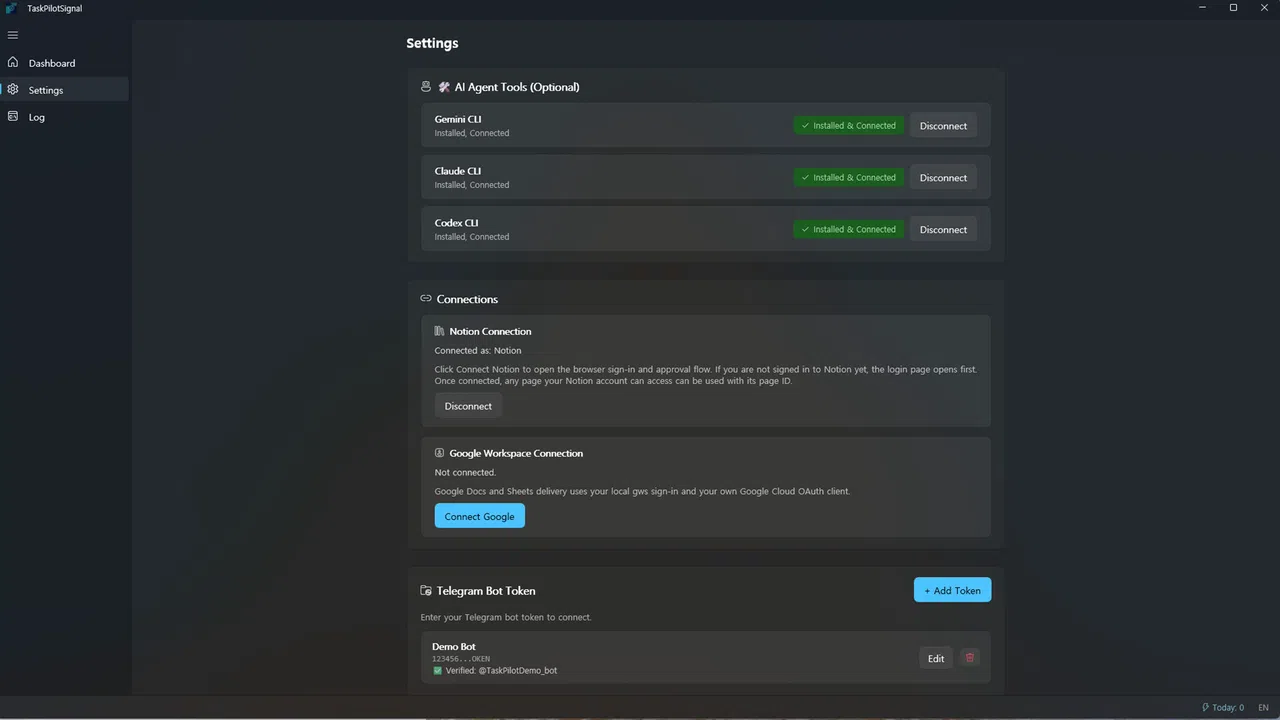Disconnect the Gemini CLI
Image resolution: width=1280 pixels, height=720 pixels.
(943, 126)
